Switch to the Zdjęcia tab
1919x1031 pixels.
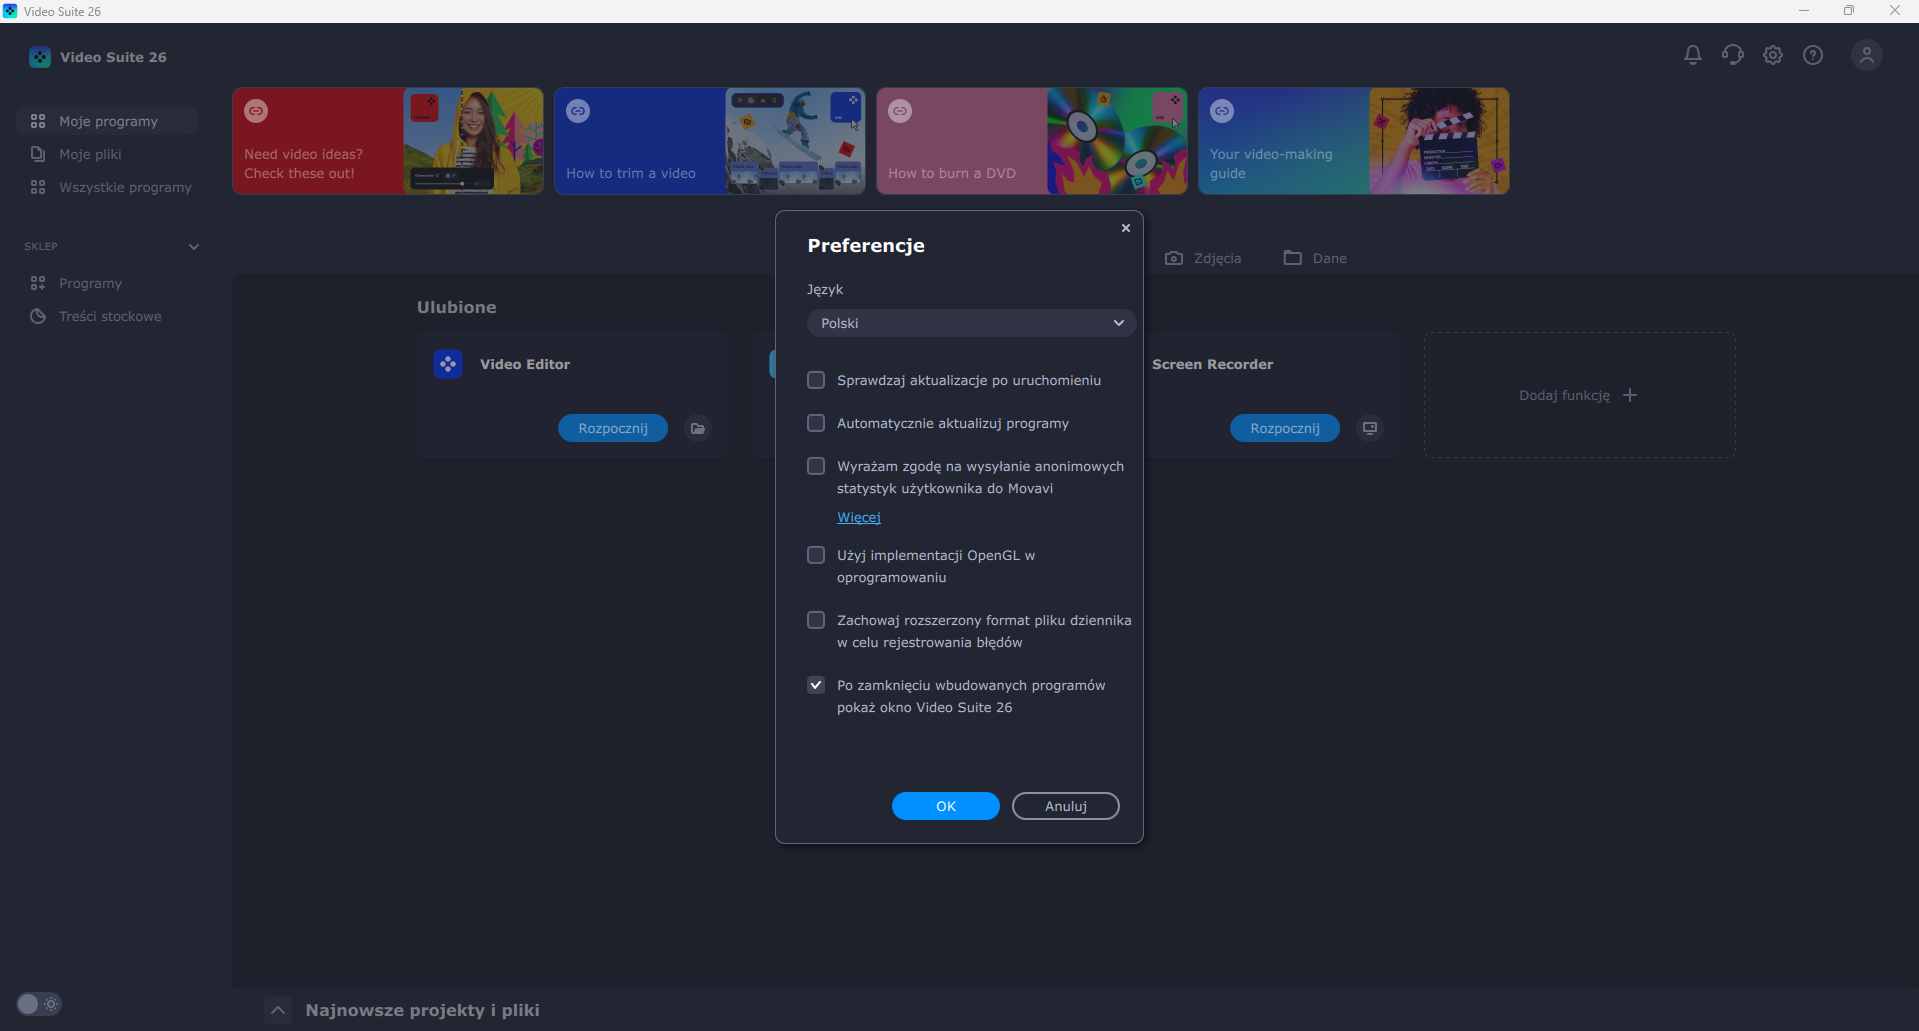1203,258
